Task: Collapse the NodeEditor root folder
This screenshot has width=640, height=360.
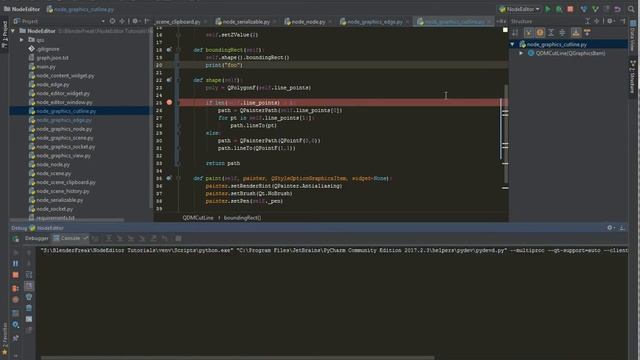Action: 13,31
